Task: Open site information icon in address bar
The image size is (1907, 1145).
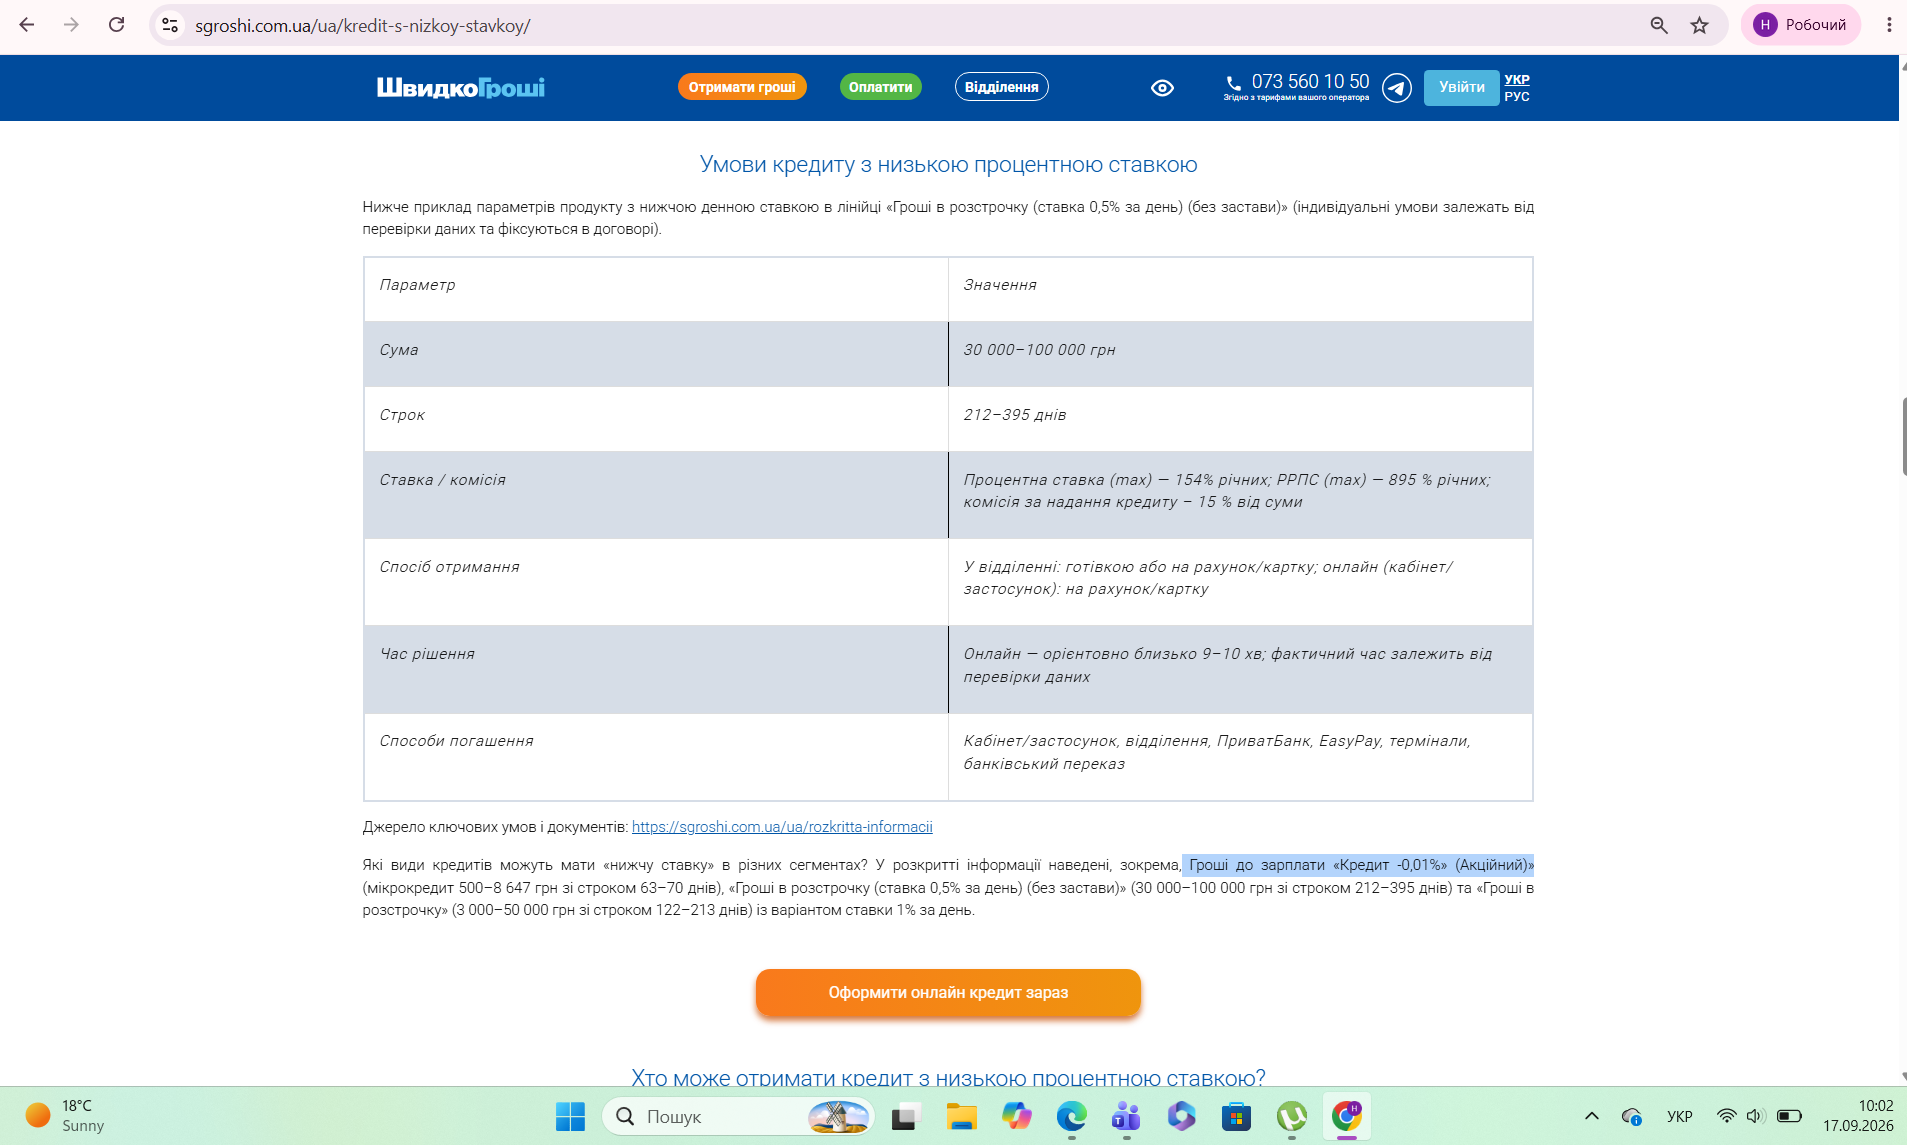Action: click(170, 25)
